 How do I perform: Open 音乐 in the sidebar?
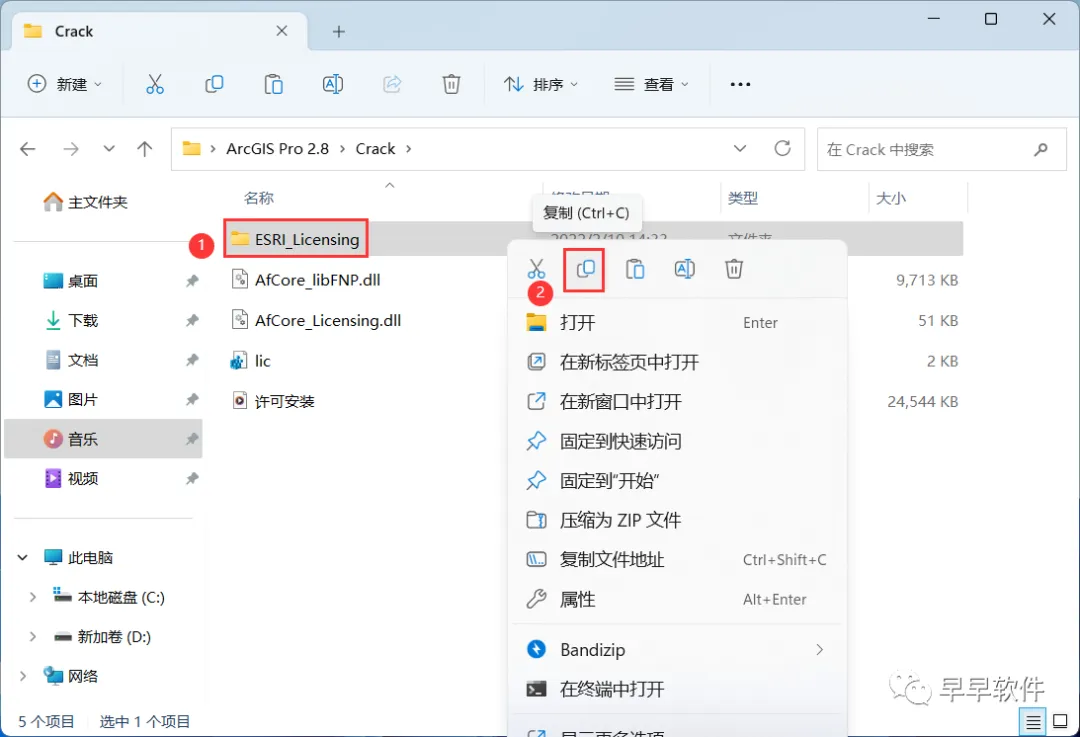coord(103,439)
